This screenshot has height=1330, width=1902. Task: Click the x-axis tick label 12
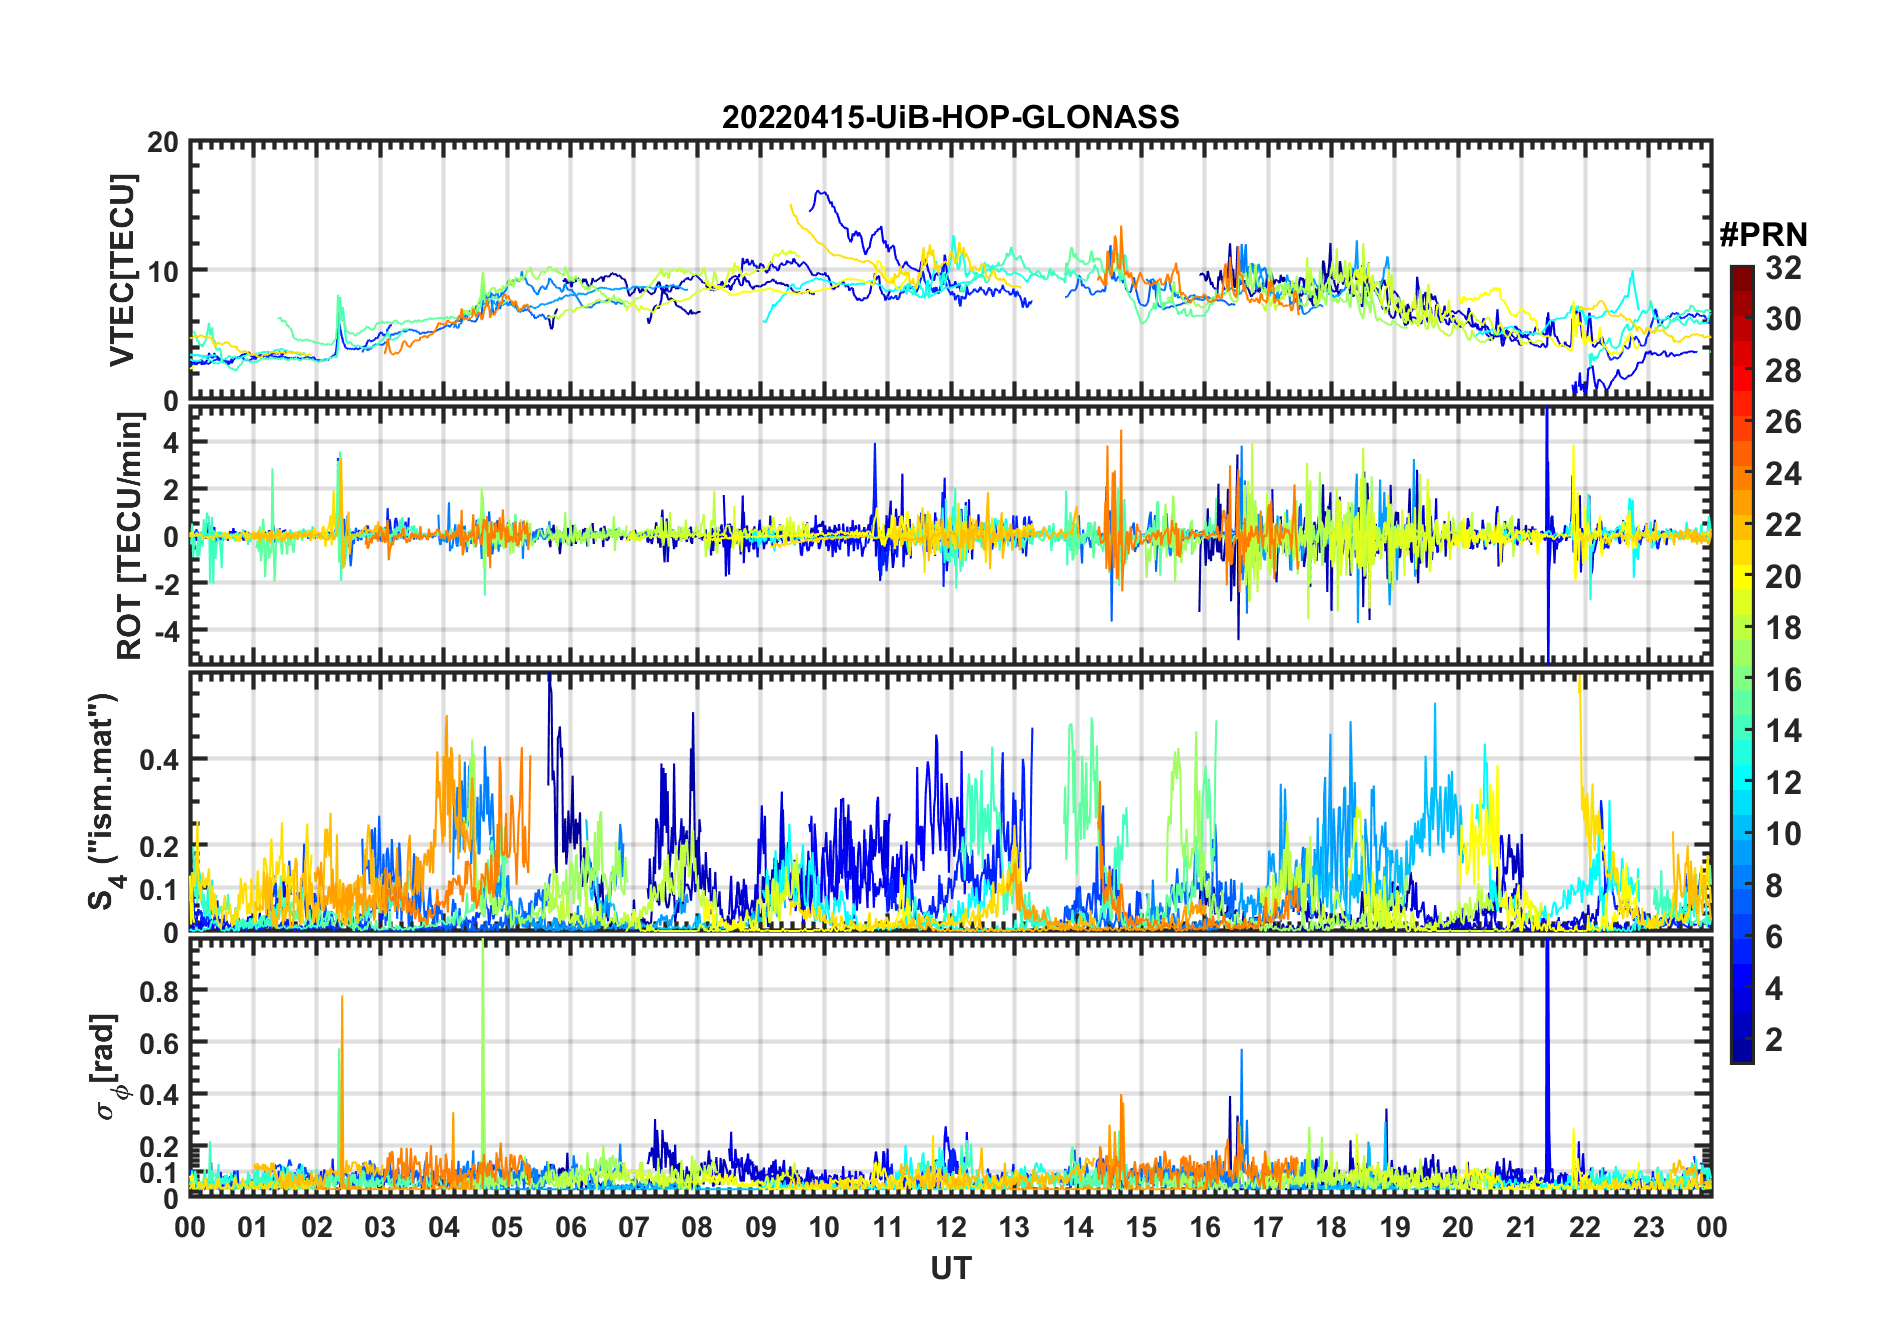click(950, 1228)
